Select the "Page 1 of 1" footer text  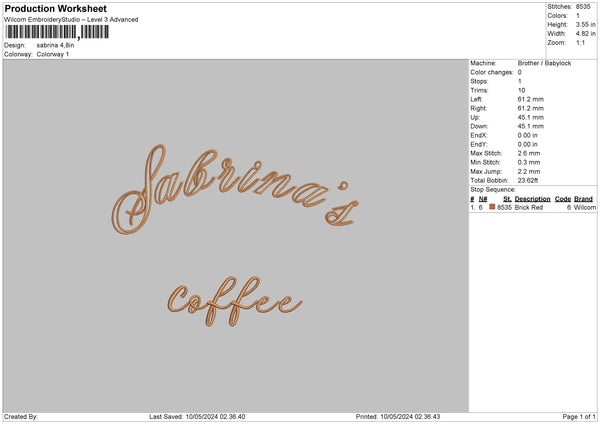[579, 417]
